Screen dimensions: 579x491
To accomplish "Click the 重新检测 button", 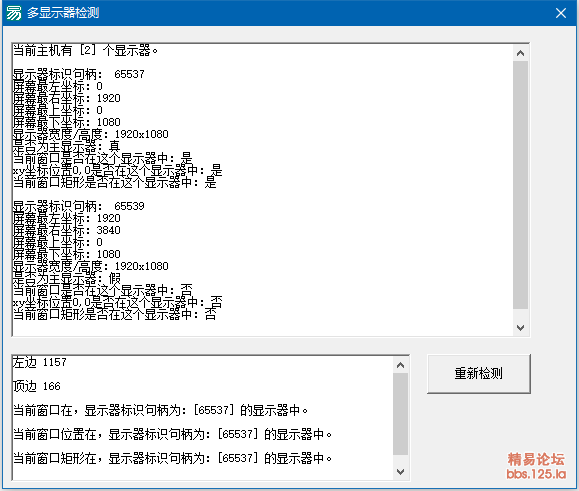I will [x=479, y=374].
